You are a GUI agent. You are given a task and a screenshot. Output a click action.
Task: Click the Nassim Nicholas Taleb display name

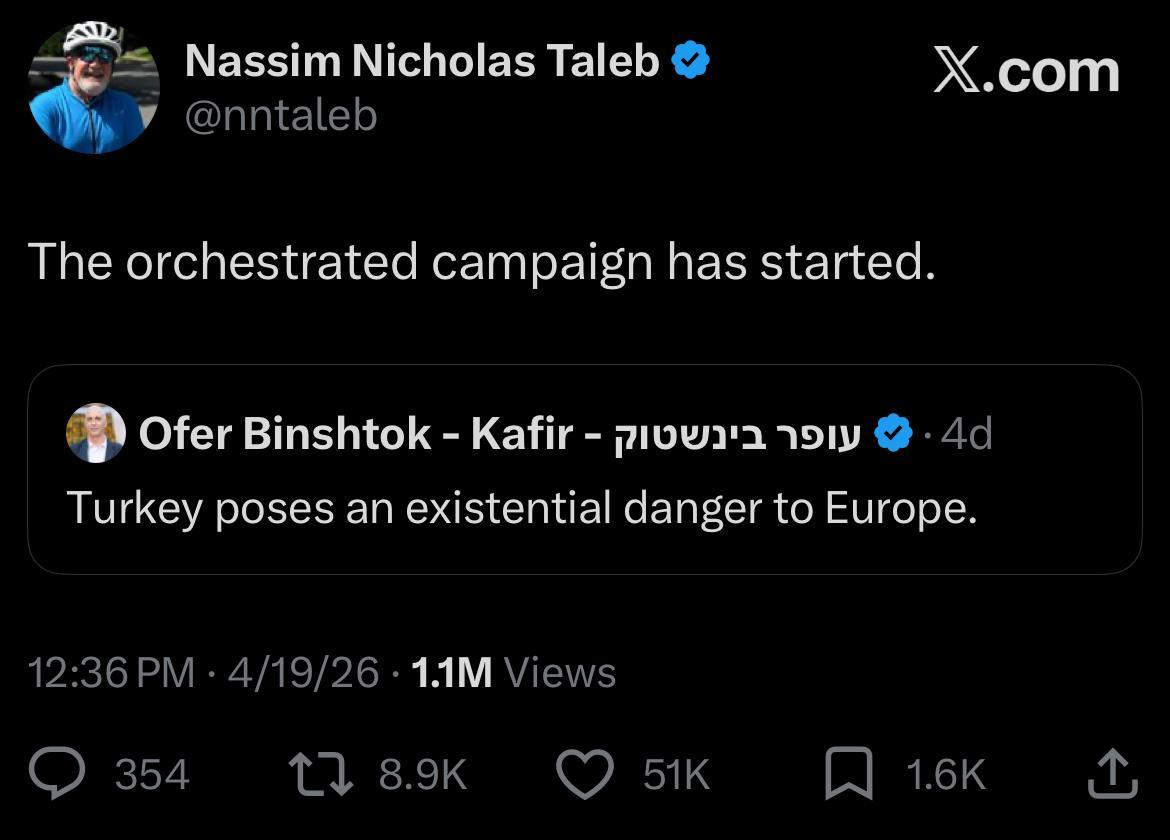[x=422, y=62]
